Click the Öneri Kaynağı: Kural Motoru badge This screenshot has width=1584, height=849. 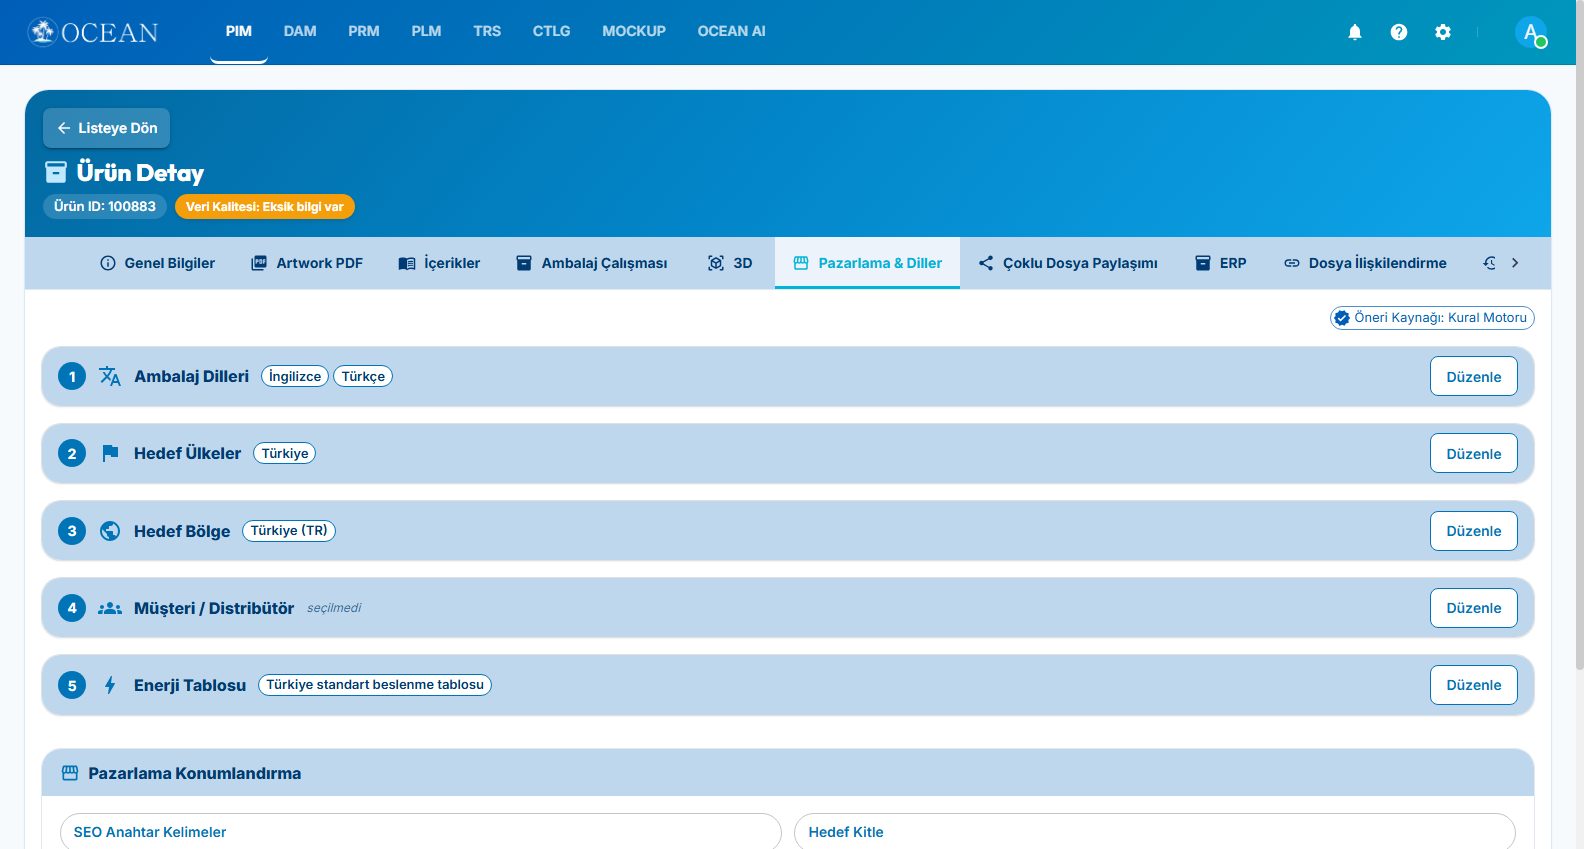(x=1432, y=318)
